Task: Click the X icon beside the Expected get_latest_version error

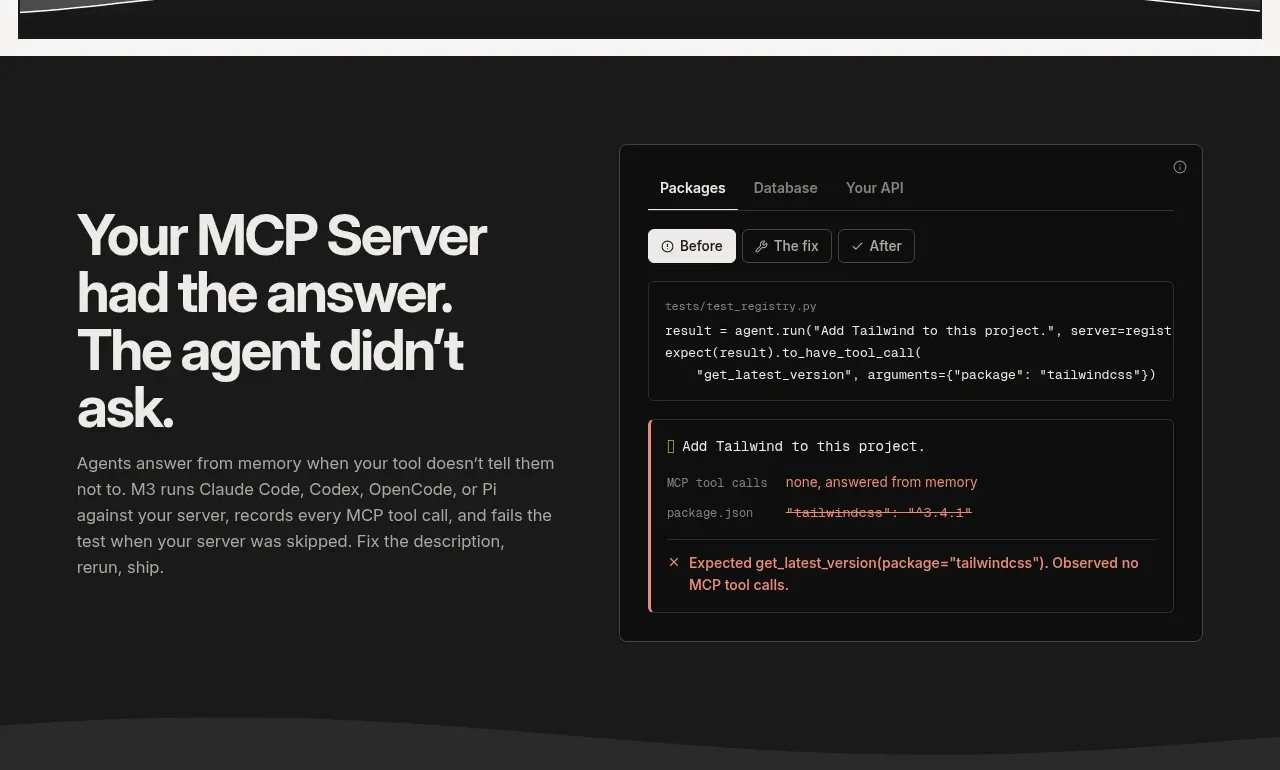Action: pyautogui.click(x=674, y=563)
